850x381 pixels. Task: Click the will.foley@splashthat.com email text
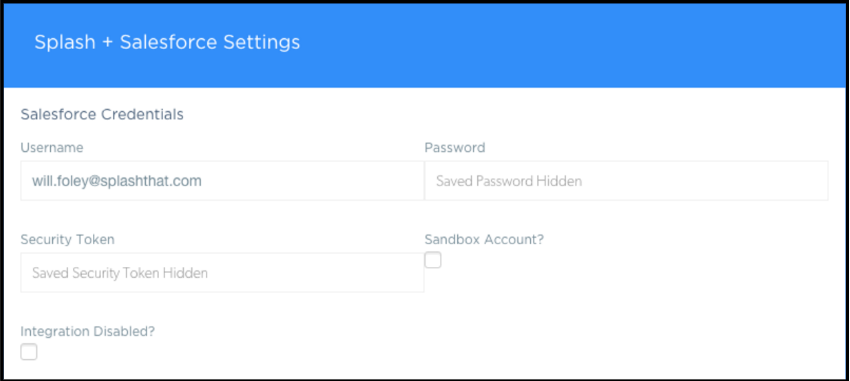[x=117, y=181]
